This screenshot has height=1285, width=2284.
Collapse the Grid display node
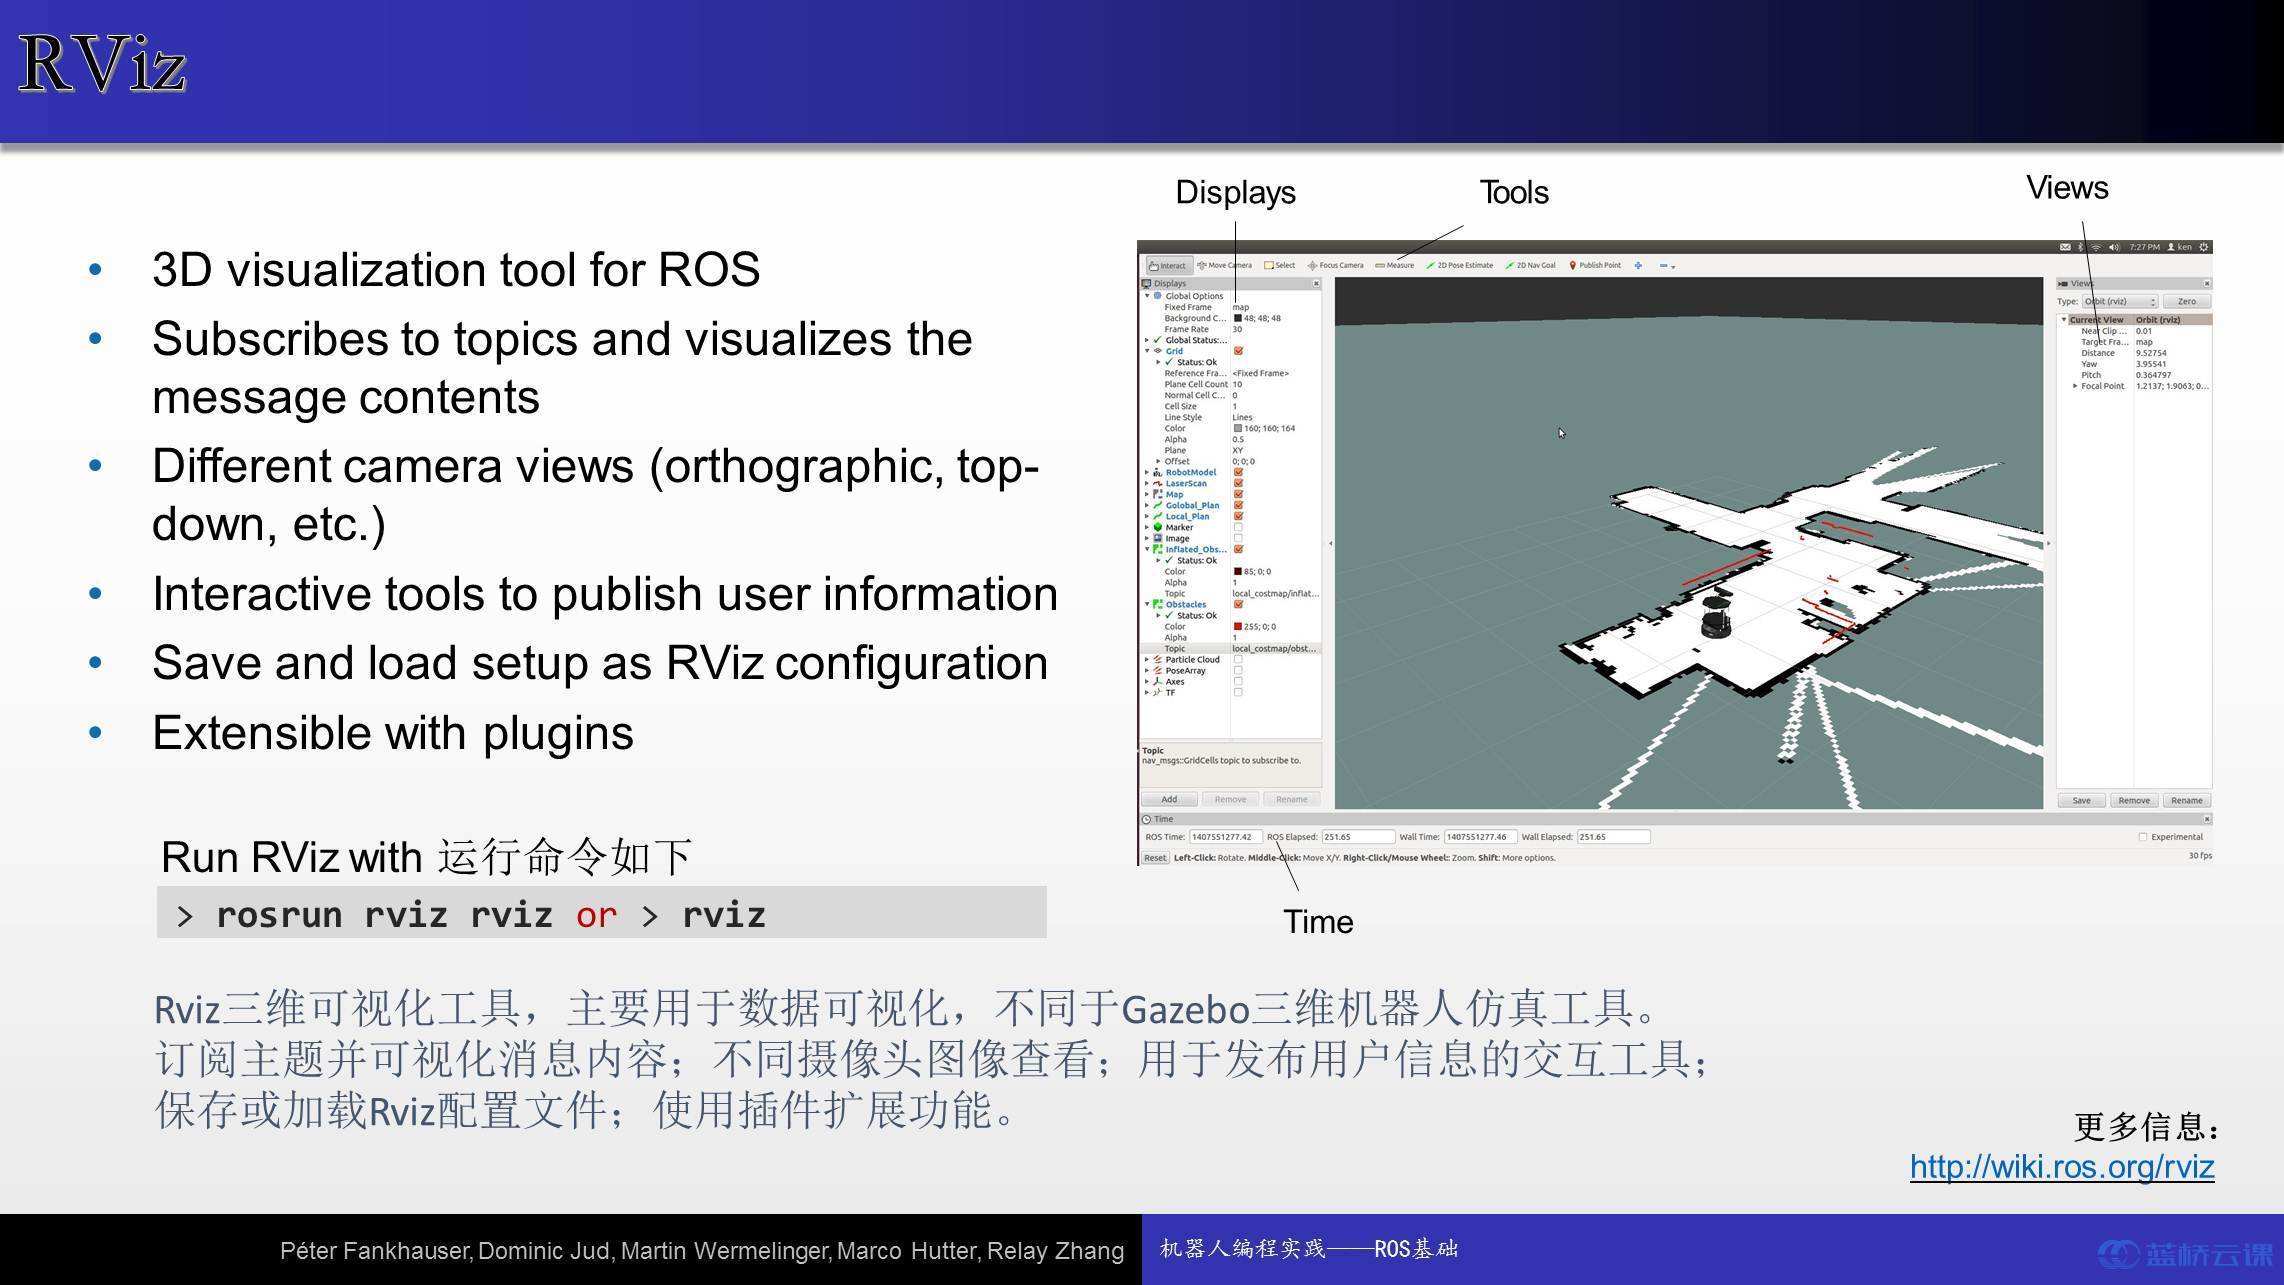1147,351
